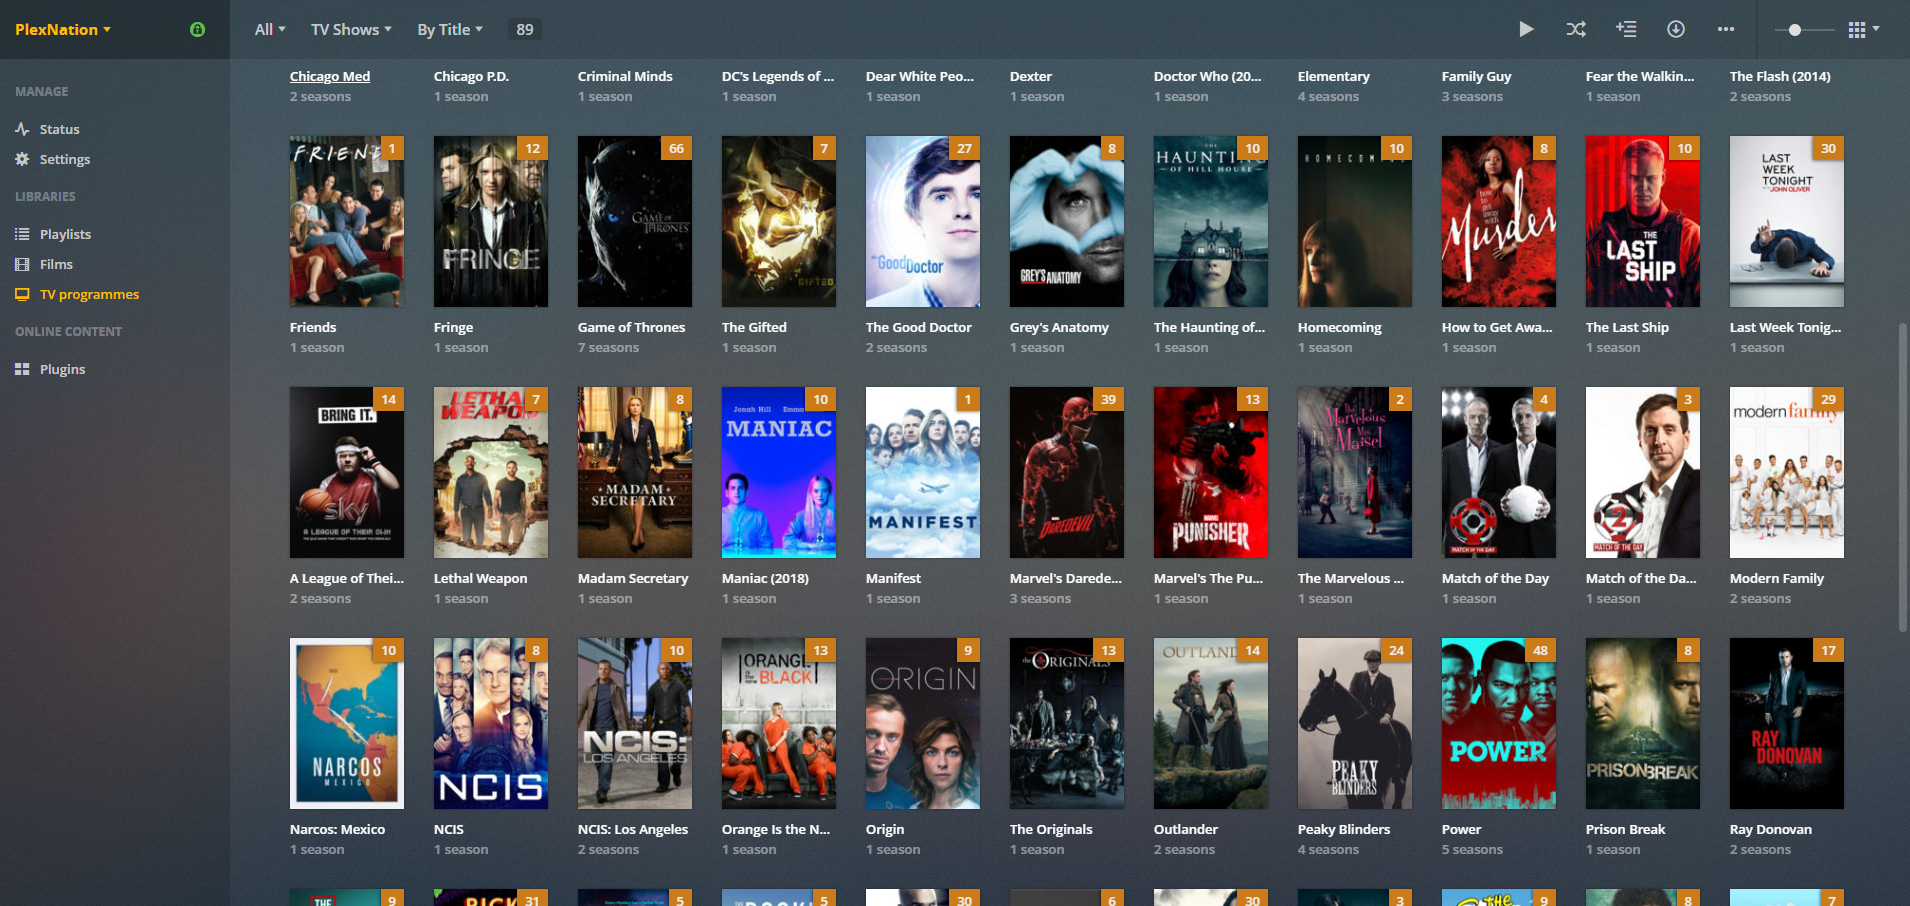Screen dimensions: 1910x906
Task: Open the Criminal Minds title link
Action: coord(625,76)
